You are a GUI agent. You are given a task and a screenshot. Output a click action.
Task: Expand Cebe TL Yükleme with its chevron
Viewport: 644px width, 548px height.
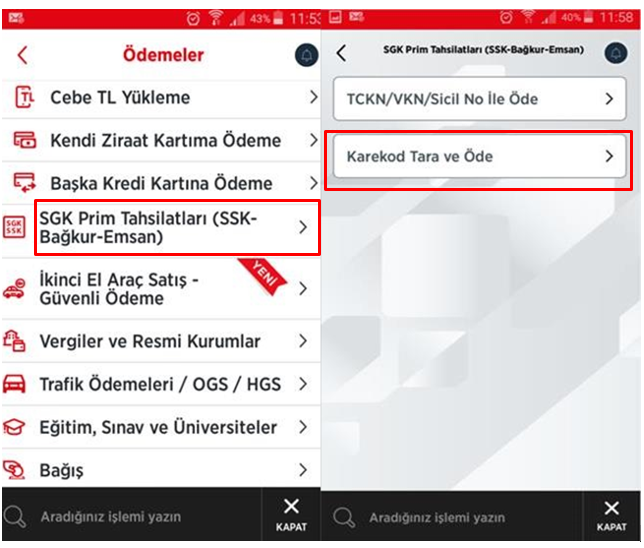click(x=313, y=97)
